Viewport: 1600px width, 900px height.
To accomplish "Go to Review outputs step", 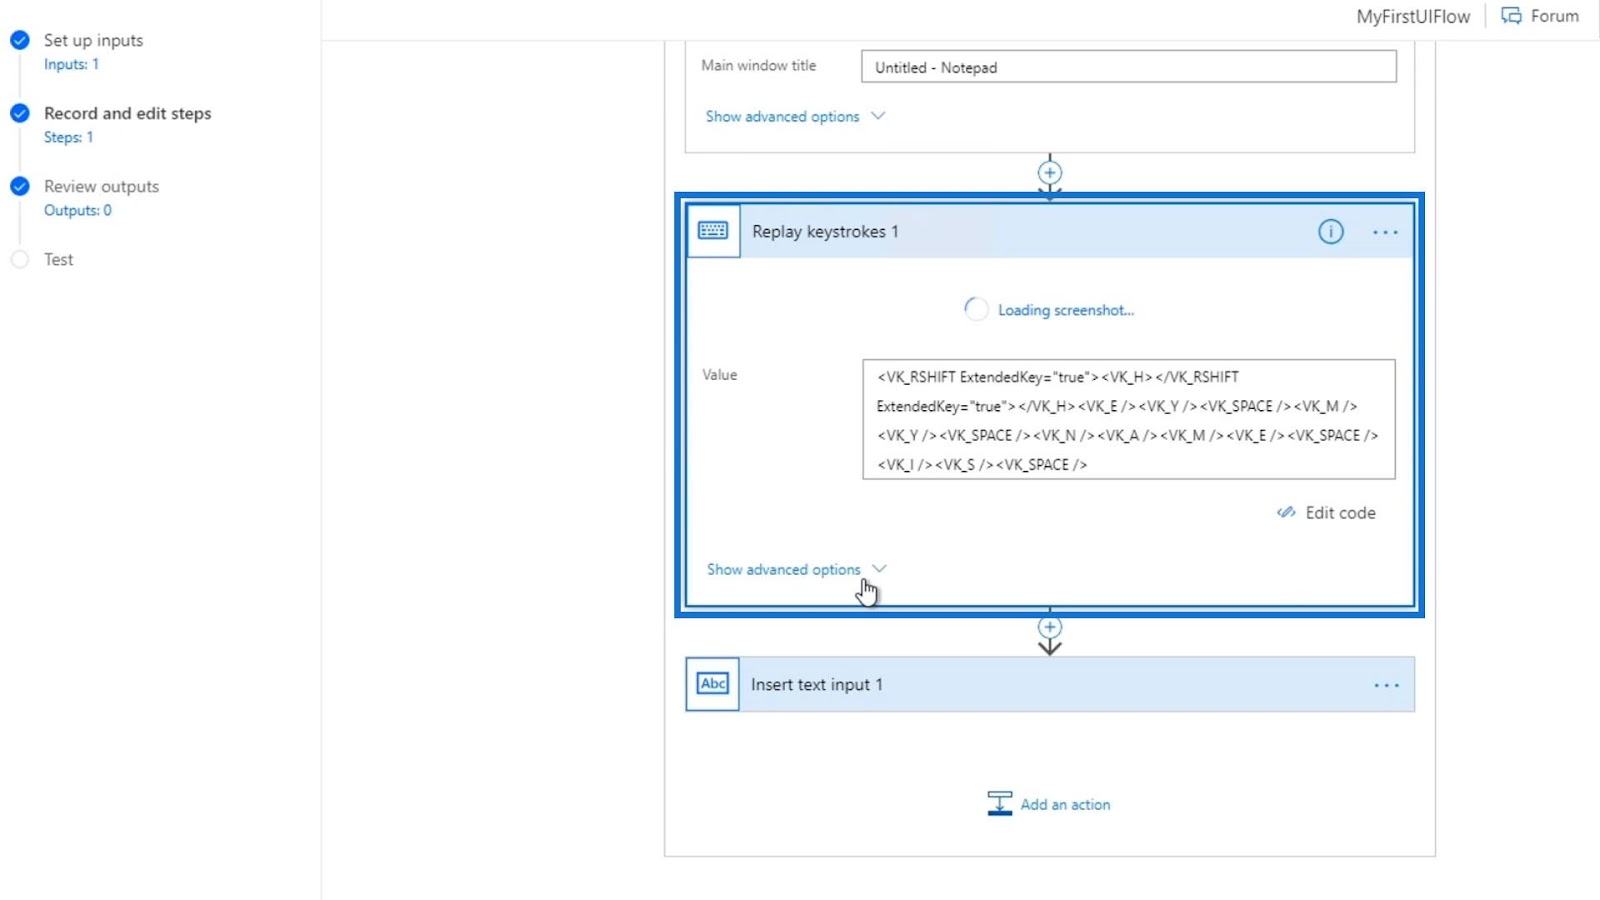I will [101, 186].
